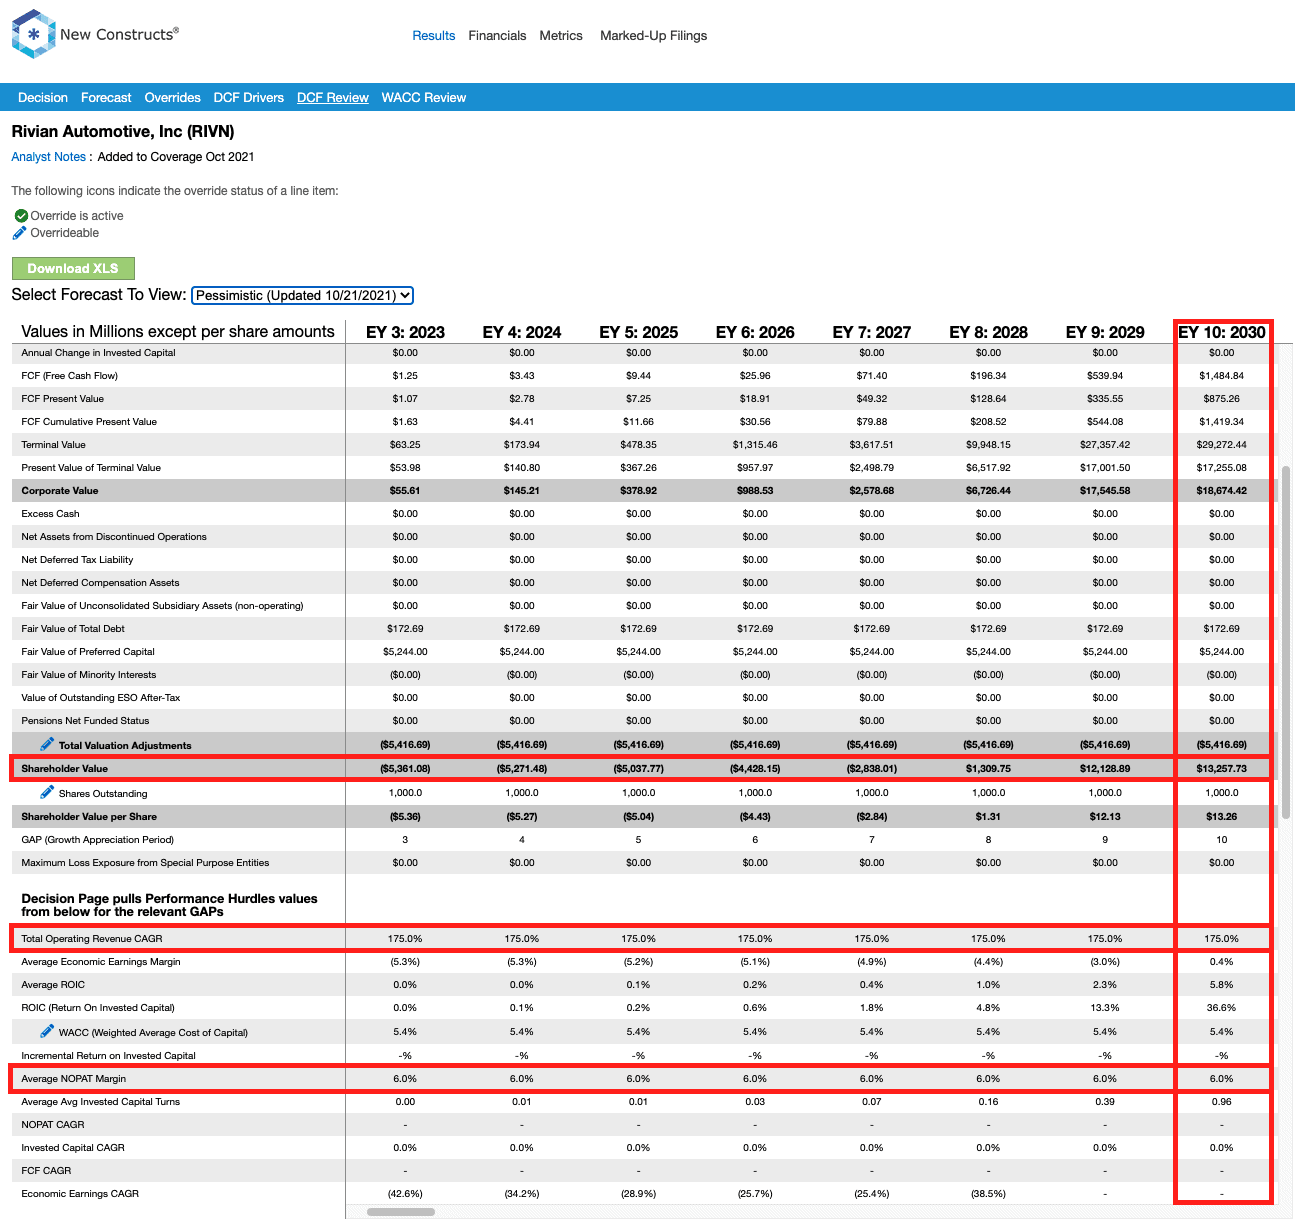Open the Metrics top navigation item
The image size is (1295, 1220).
tap(561, 35)
